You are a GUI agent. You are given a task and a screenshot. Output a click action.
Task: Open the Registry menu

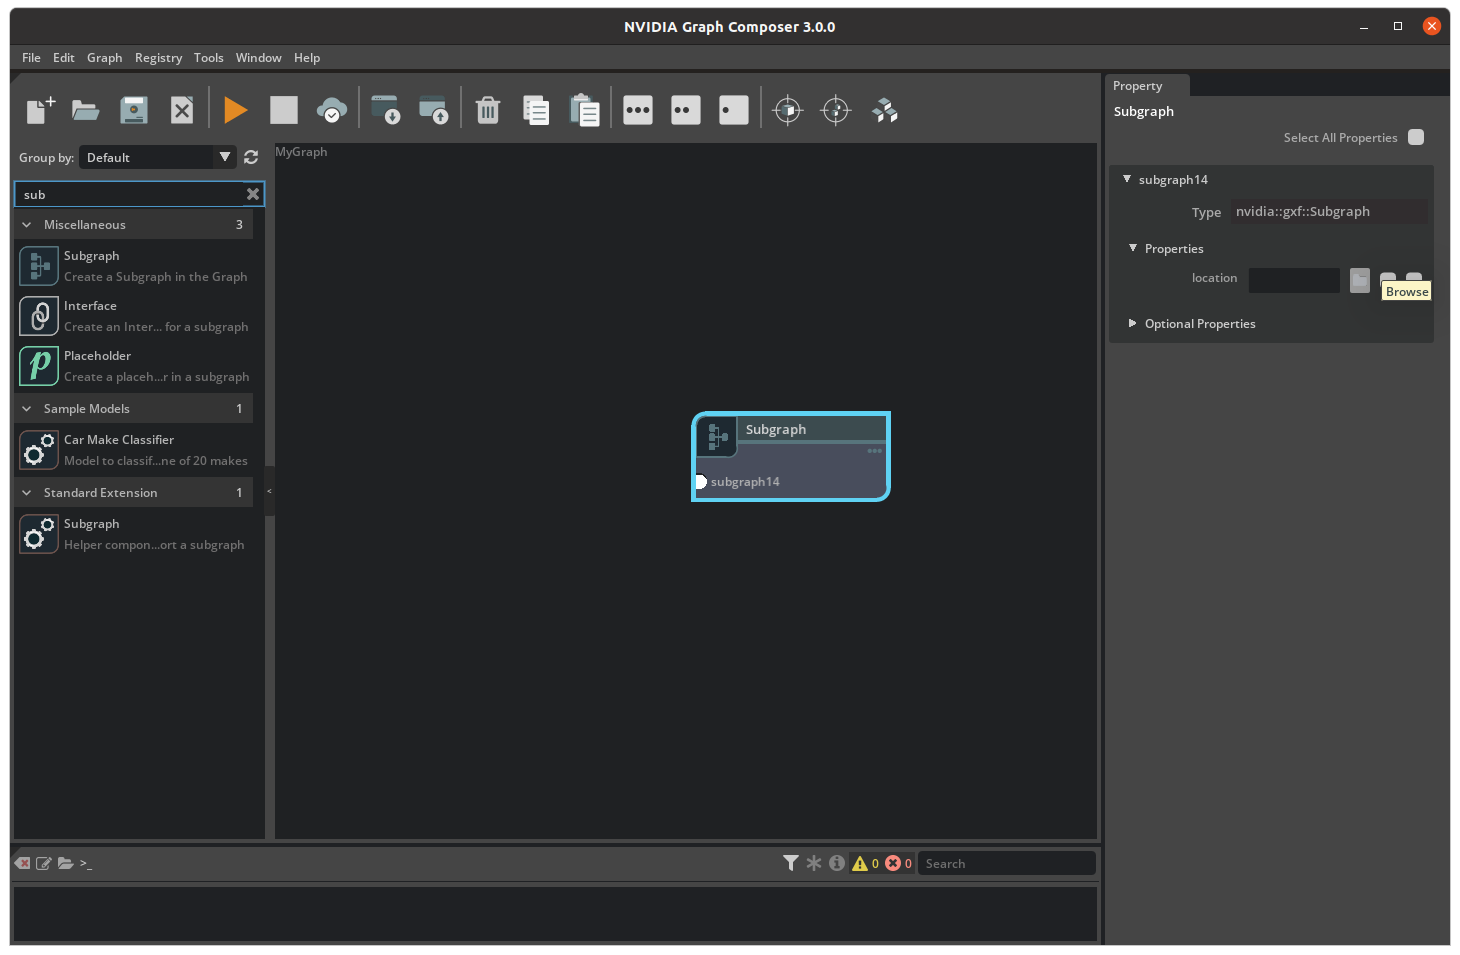pyautogui.click(x=158, y=58)
